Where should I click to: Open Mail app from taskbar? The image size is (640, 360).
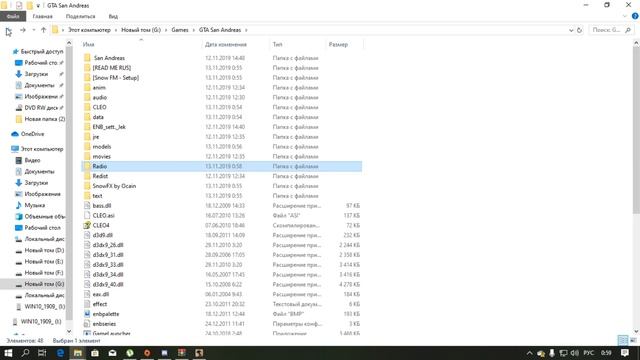[x=113, y=353]
